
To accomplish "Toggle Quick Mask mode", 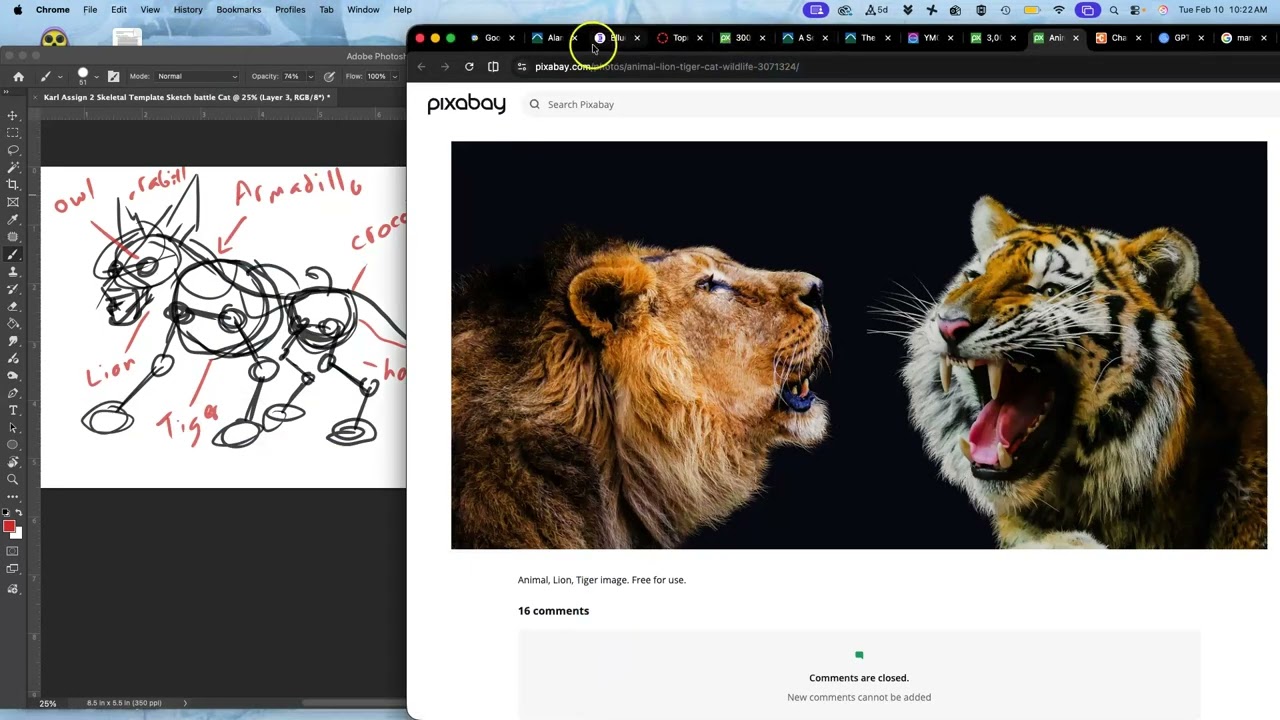I will (x=13, y=551).
